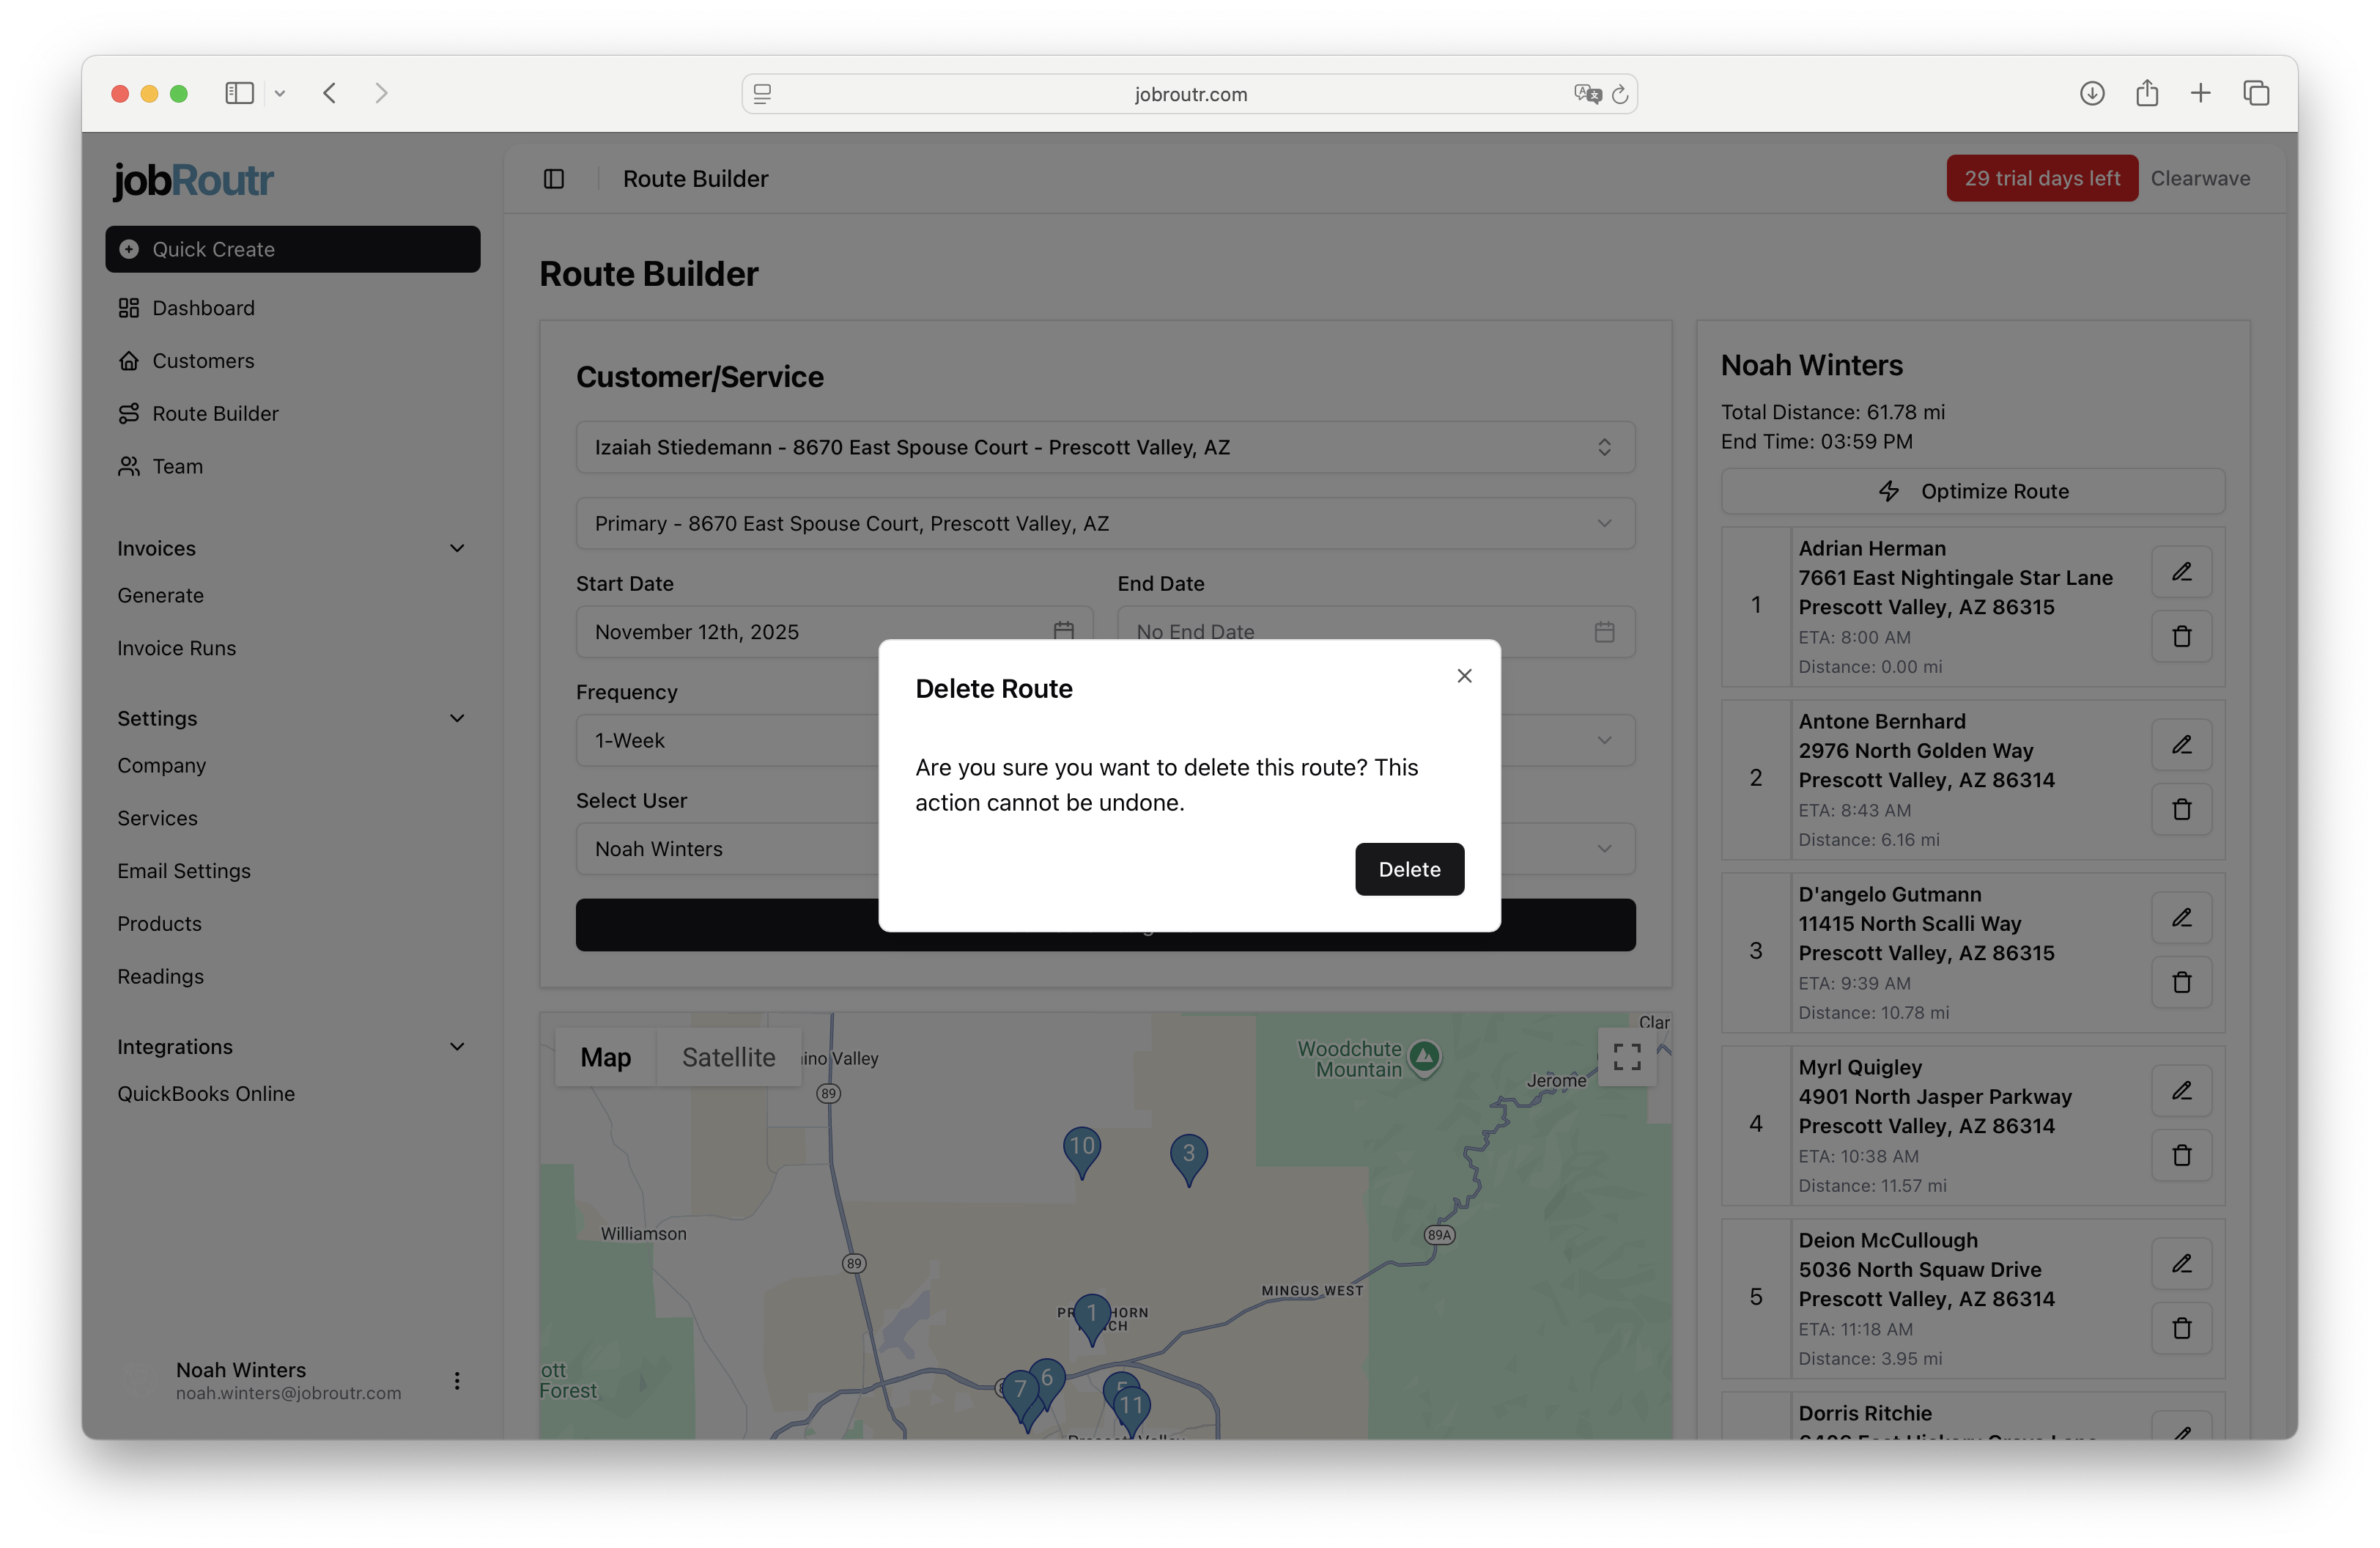This screenshot has width=2380, height=1548.
Task: Open the Dashboard from the sidebar
Action: pyautogui.click(x=203, y=308)
